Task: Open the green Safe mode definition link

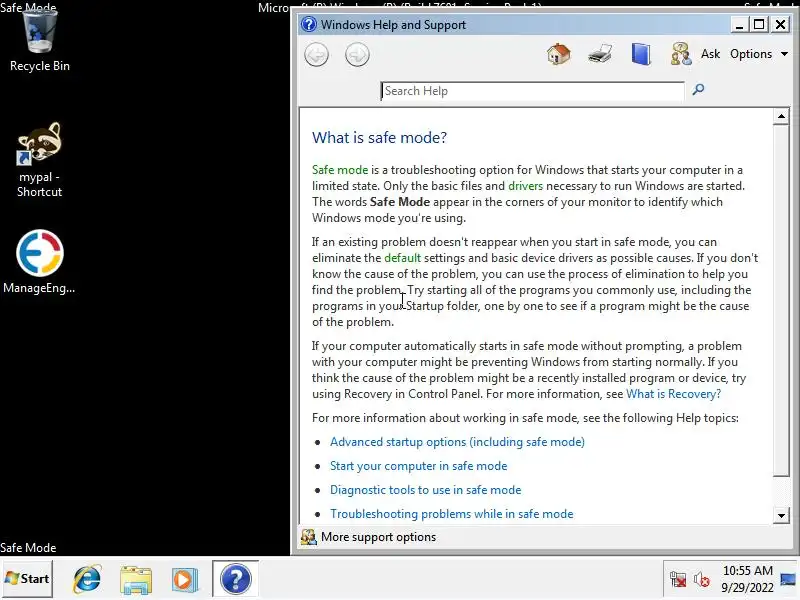Action: 340,170
